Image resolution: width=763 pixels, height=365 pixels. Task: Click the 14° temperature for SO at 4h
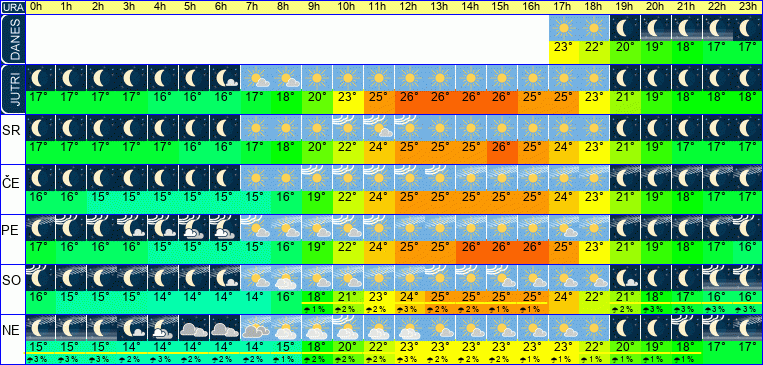tap(163, 295)
